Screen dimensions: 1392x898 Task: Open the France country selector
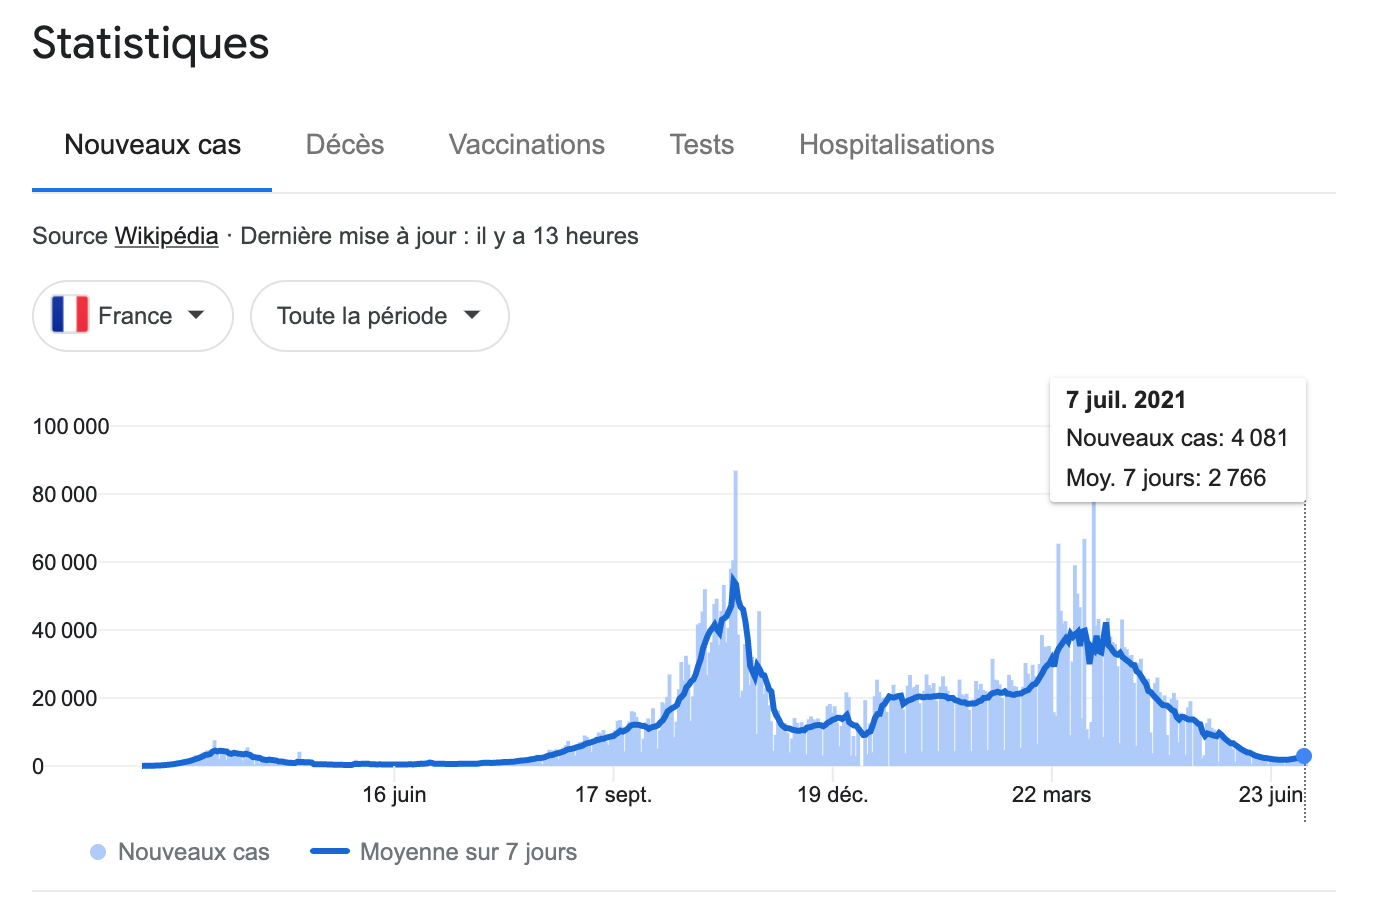[x=133, y=316]
